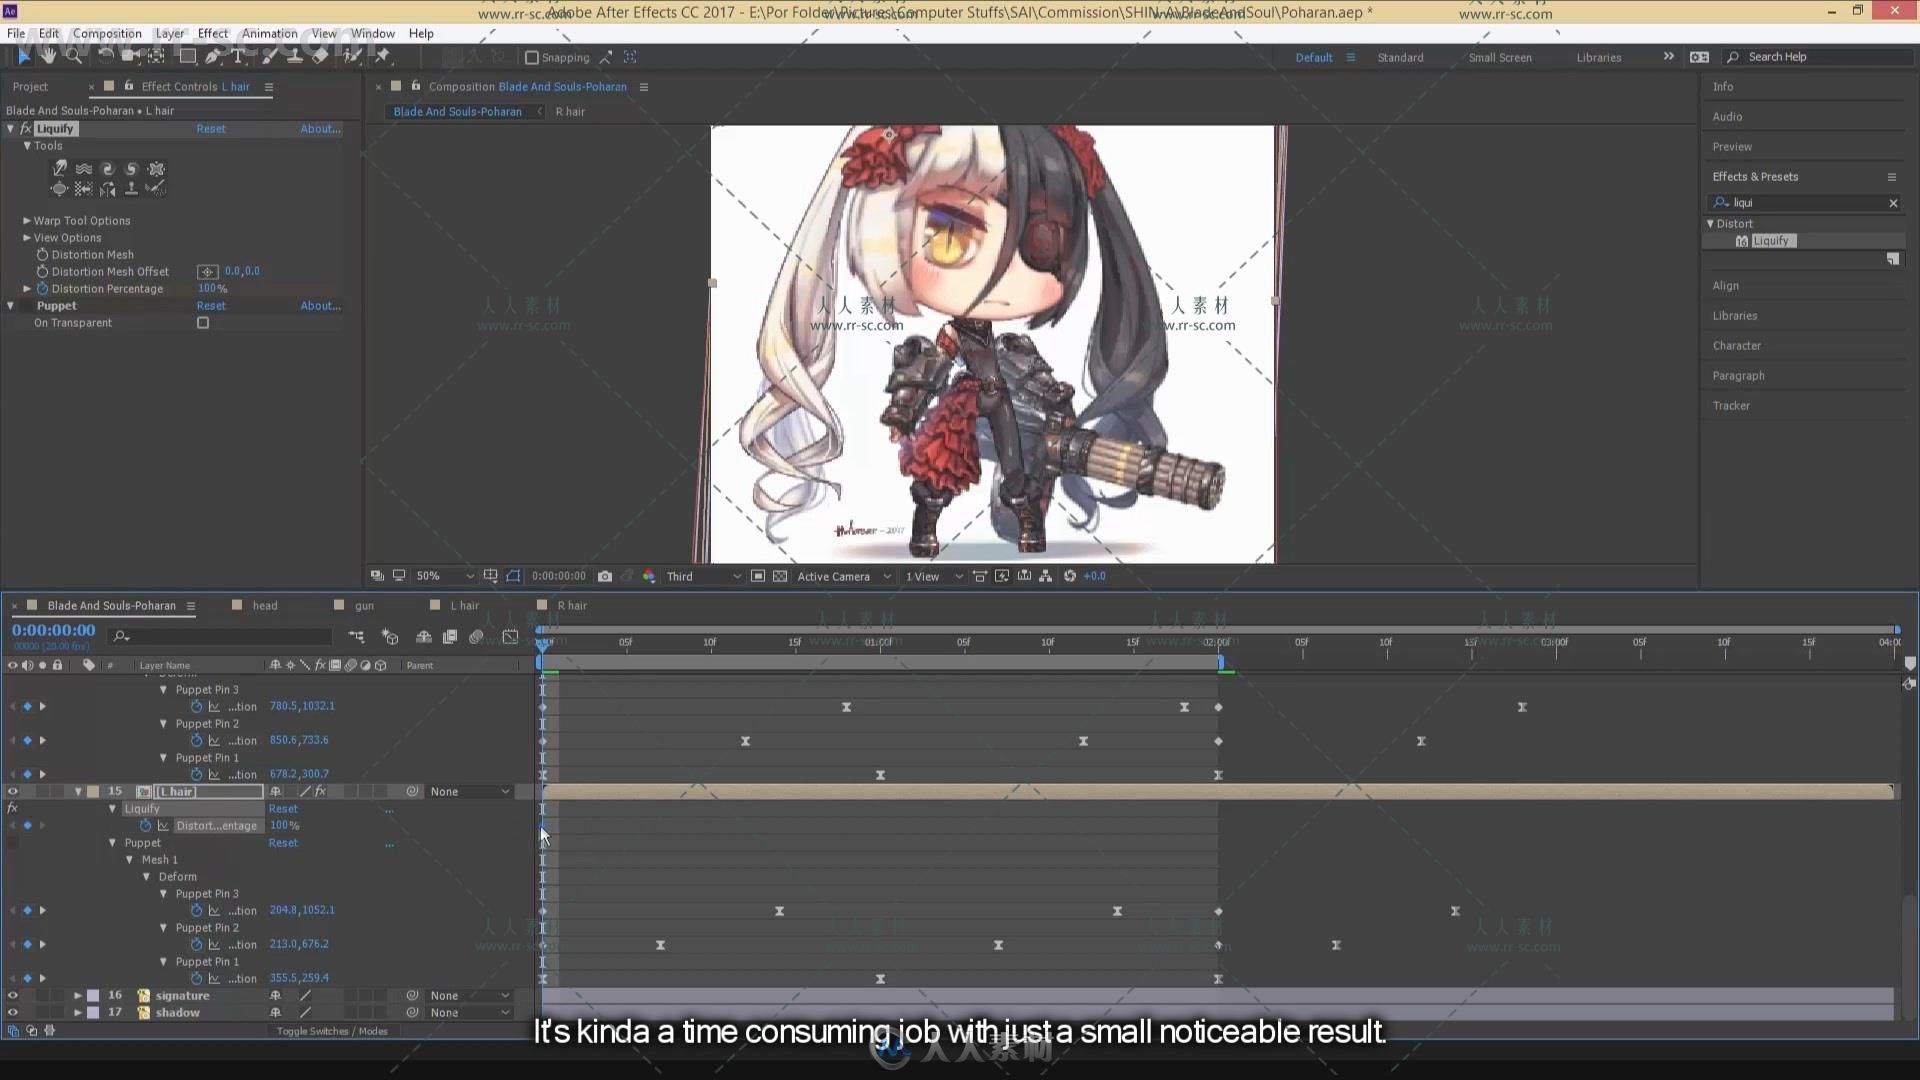Viewport: 1920px width, 1080px height.
Task: Select the Eraser tool
Action: tap(320, 57)
